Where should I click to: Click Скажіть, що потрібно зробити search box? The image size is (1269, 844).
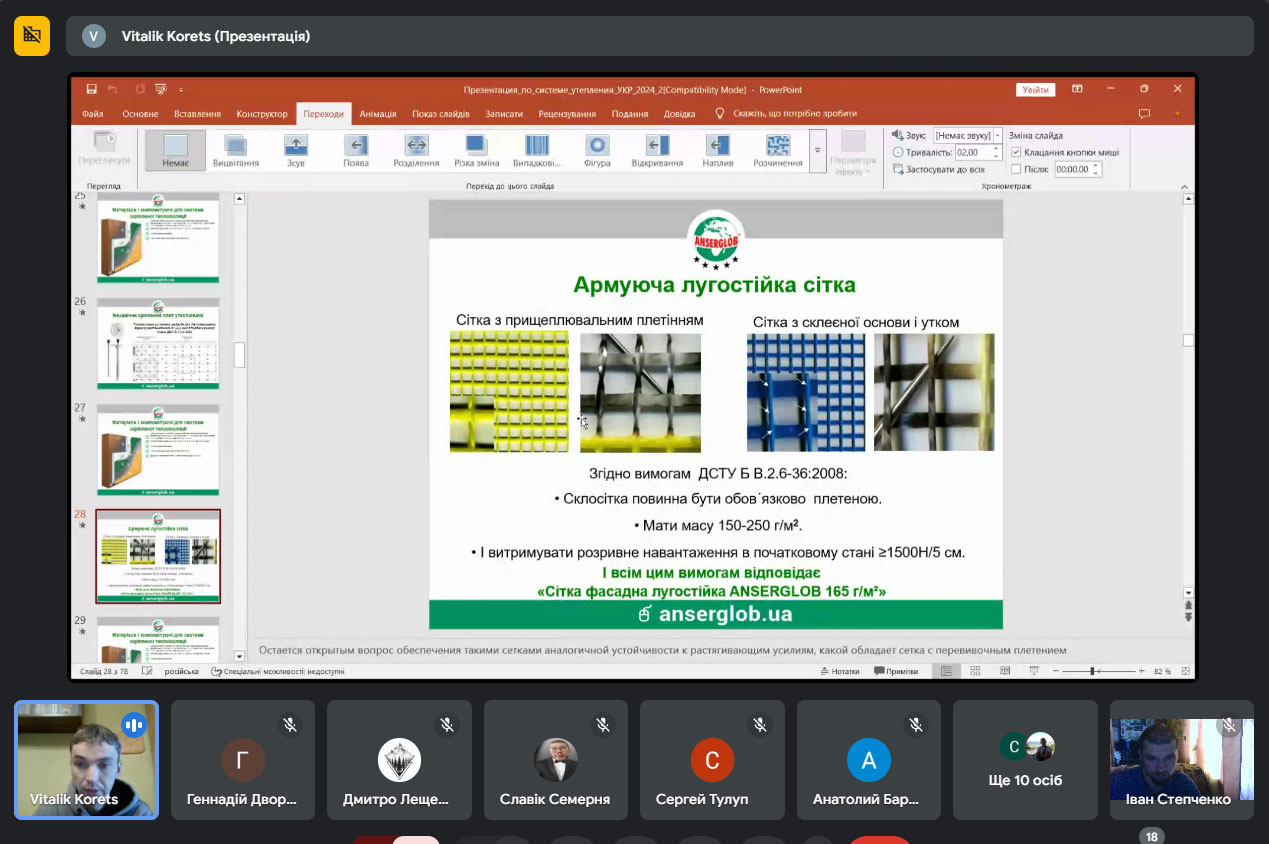point(786,114)
